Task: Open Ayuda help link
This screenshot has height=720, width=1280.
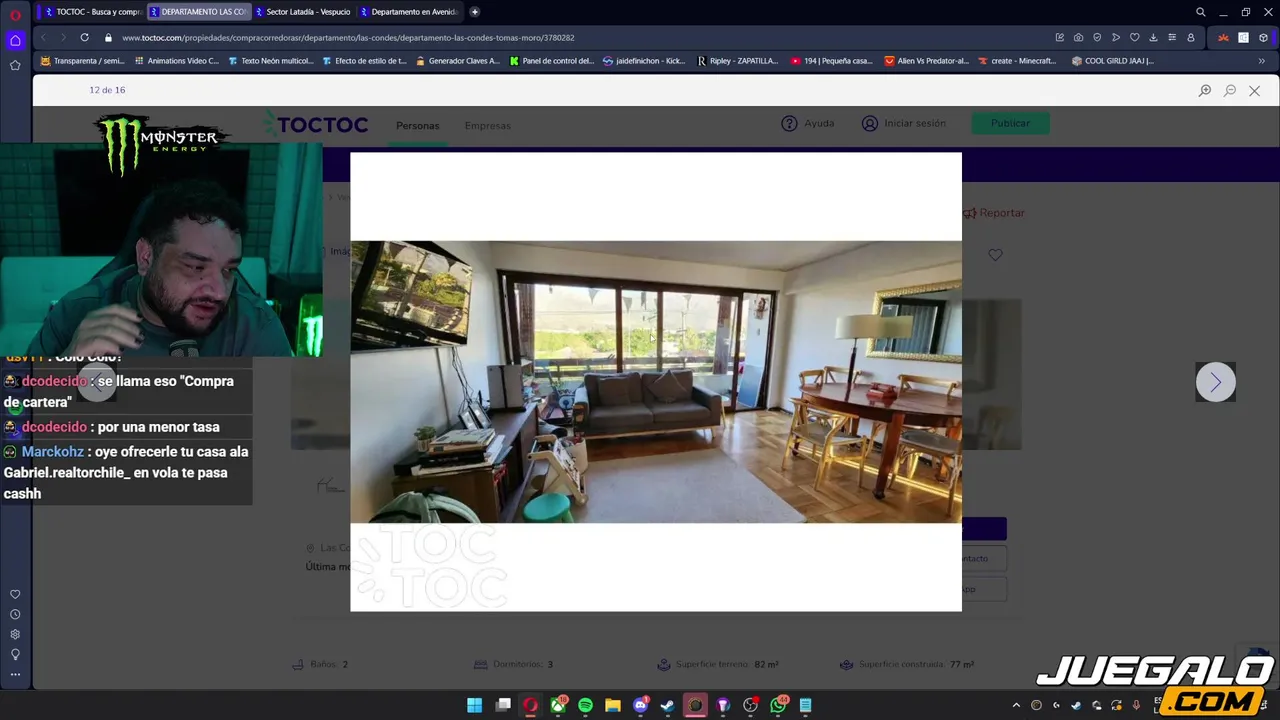Action: pos(807,123)
